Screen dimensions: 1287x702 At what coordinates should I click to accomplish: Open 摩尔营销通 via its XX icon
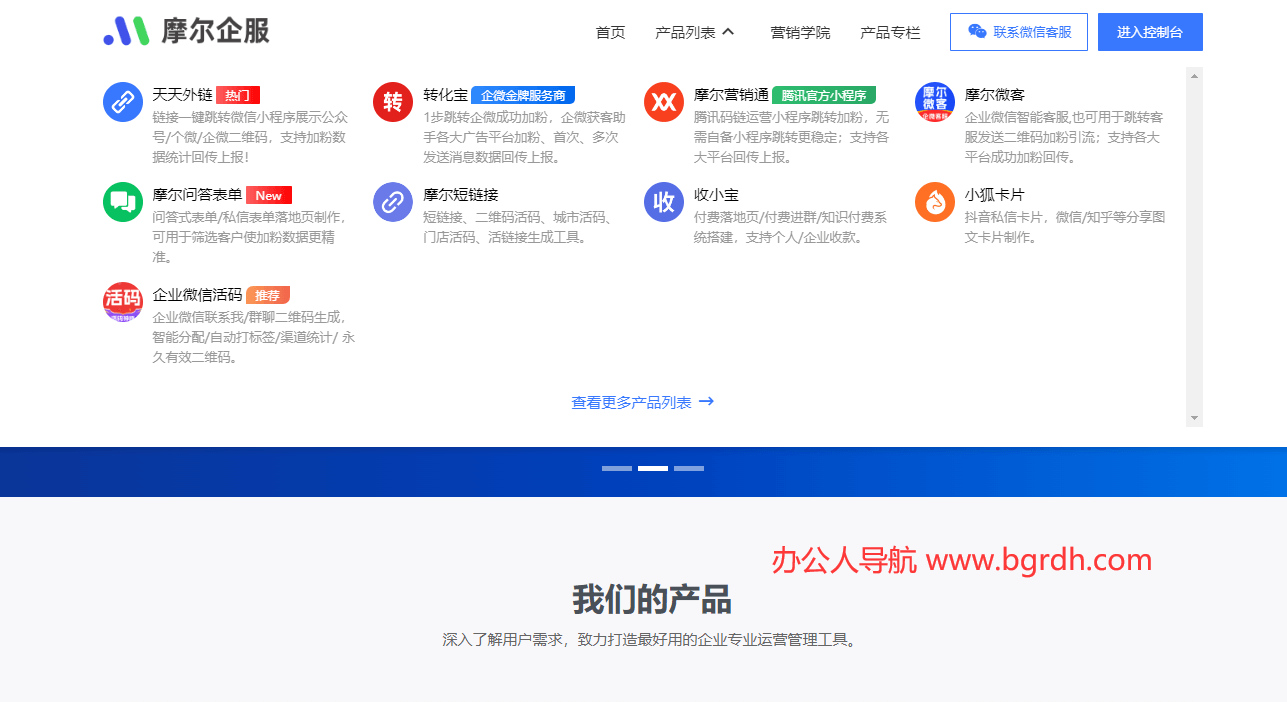click(664, 101)
